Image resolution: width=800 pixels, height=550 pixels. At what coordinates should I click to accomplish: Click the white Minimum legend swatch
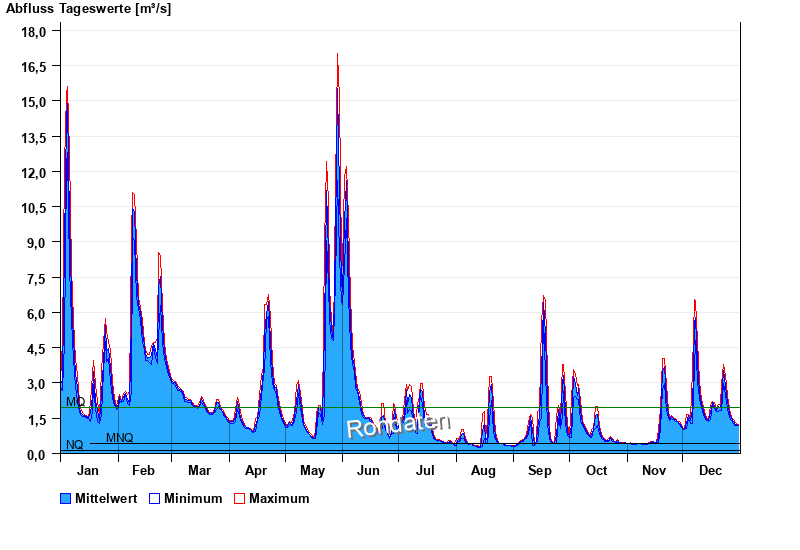pos(154,498)
